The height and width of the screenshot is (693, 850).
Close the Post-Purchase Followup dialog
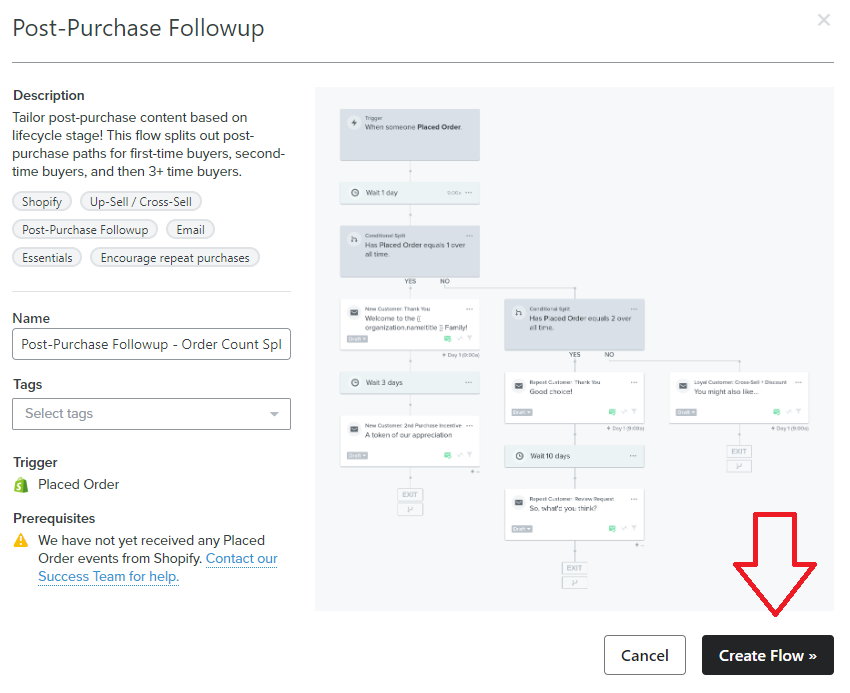click(x=823, y=20)
